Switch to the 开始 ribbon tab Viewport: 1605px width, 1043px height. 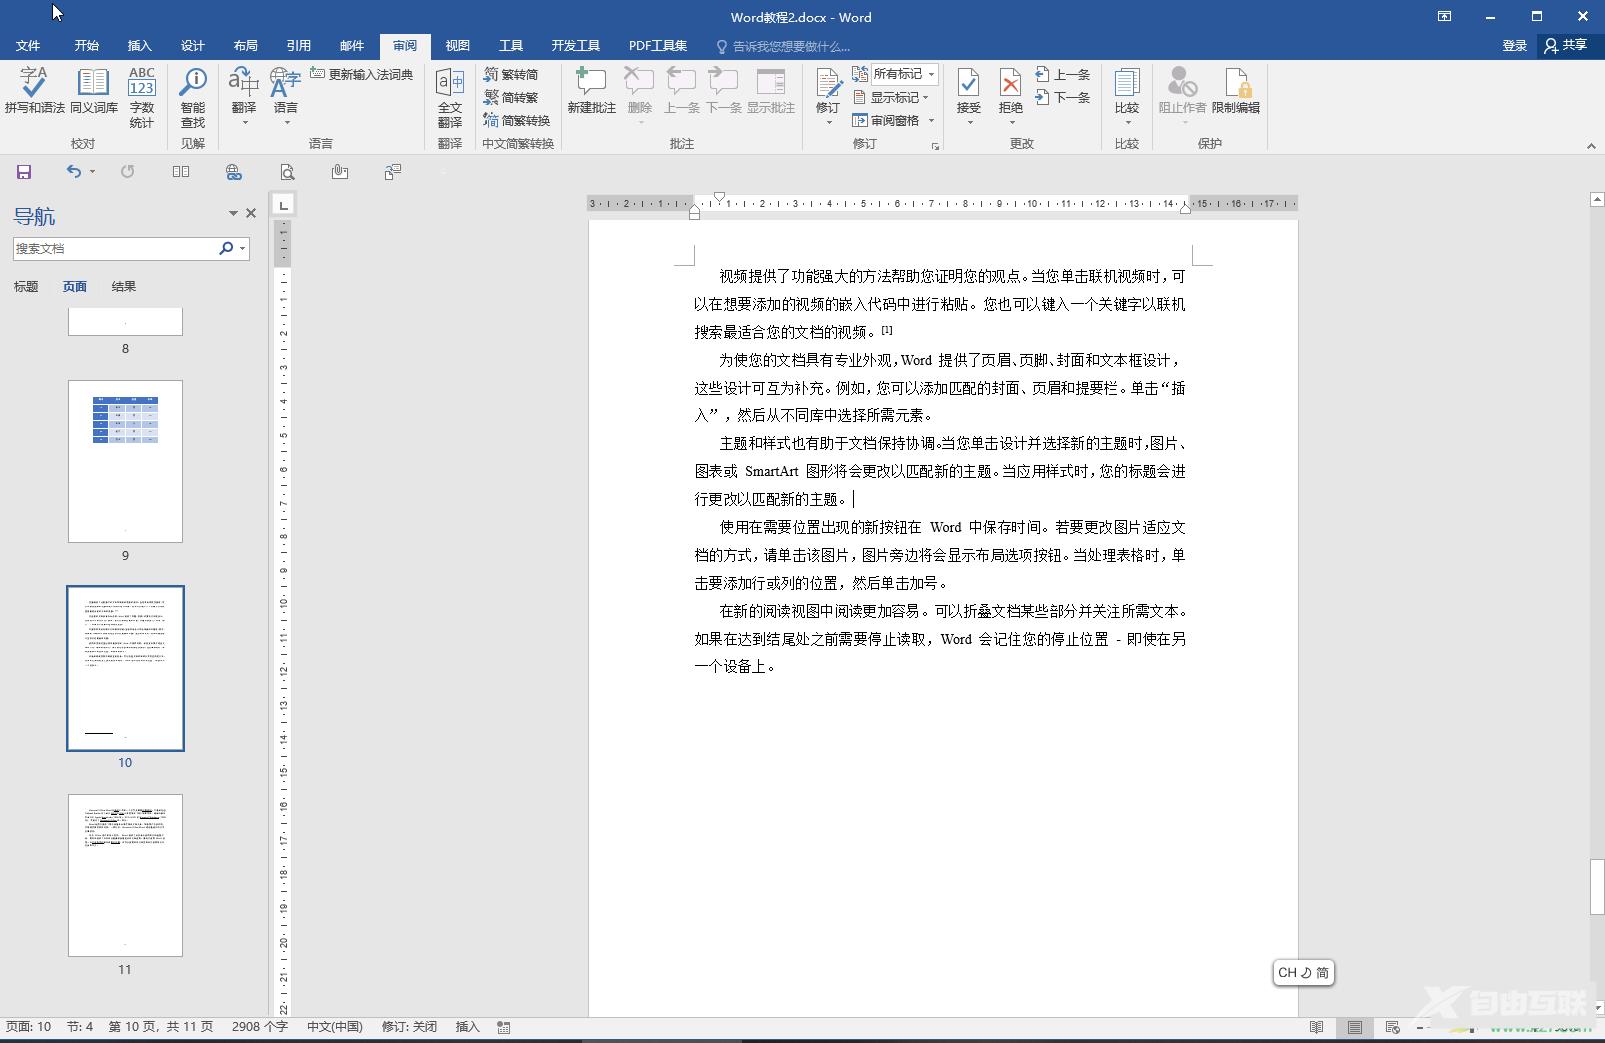coord(86,46)
